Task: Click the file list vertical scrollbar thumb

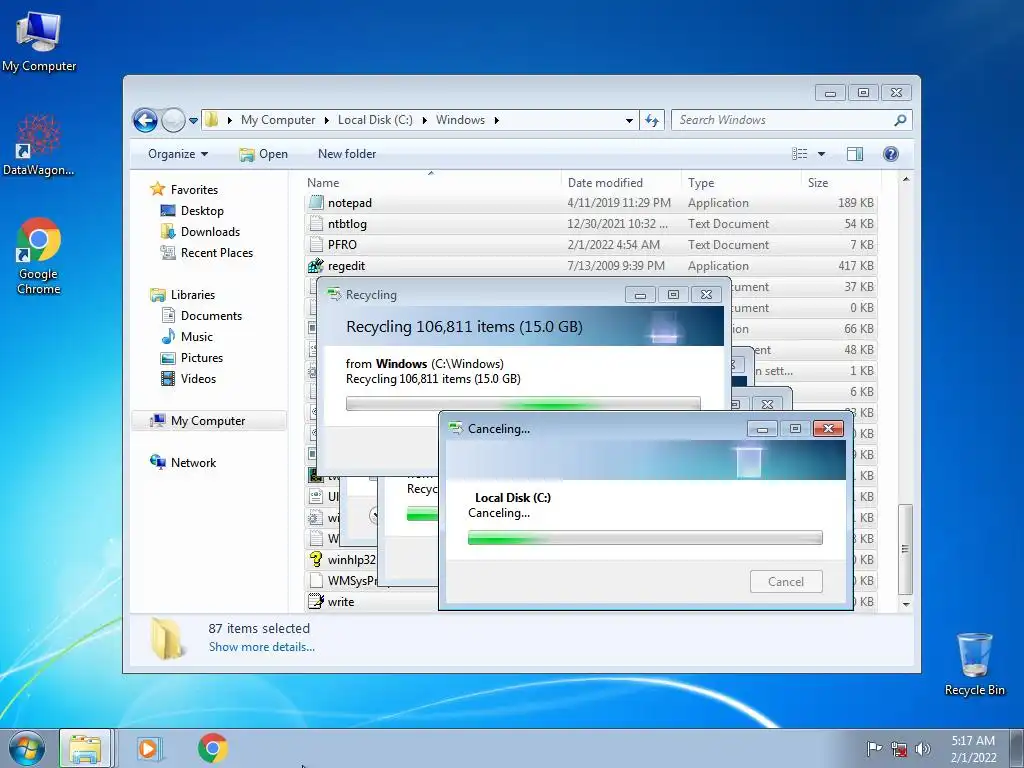Action: tap(905, 549)
